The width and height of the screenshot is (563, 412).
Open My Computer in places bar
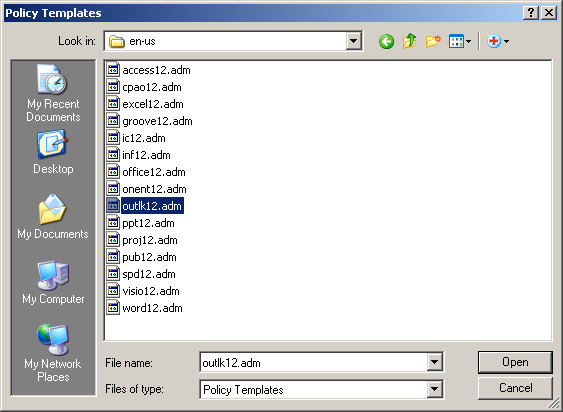53,282
